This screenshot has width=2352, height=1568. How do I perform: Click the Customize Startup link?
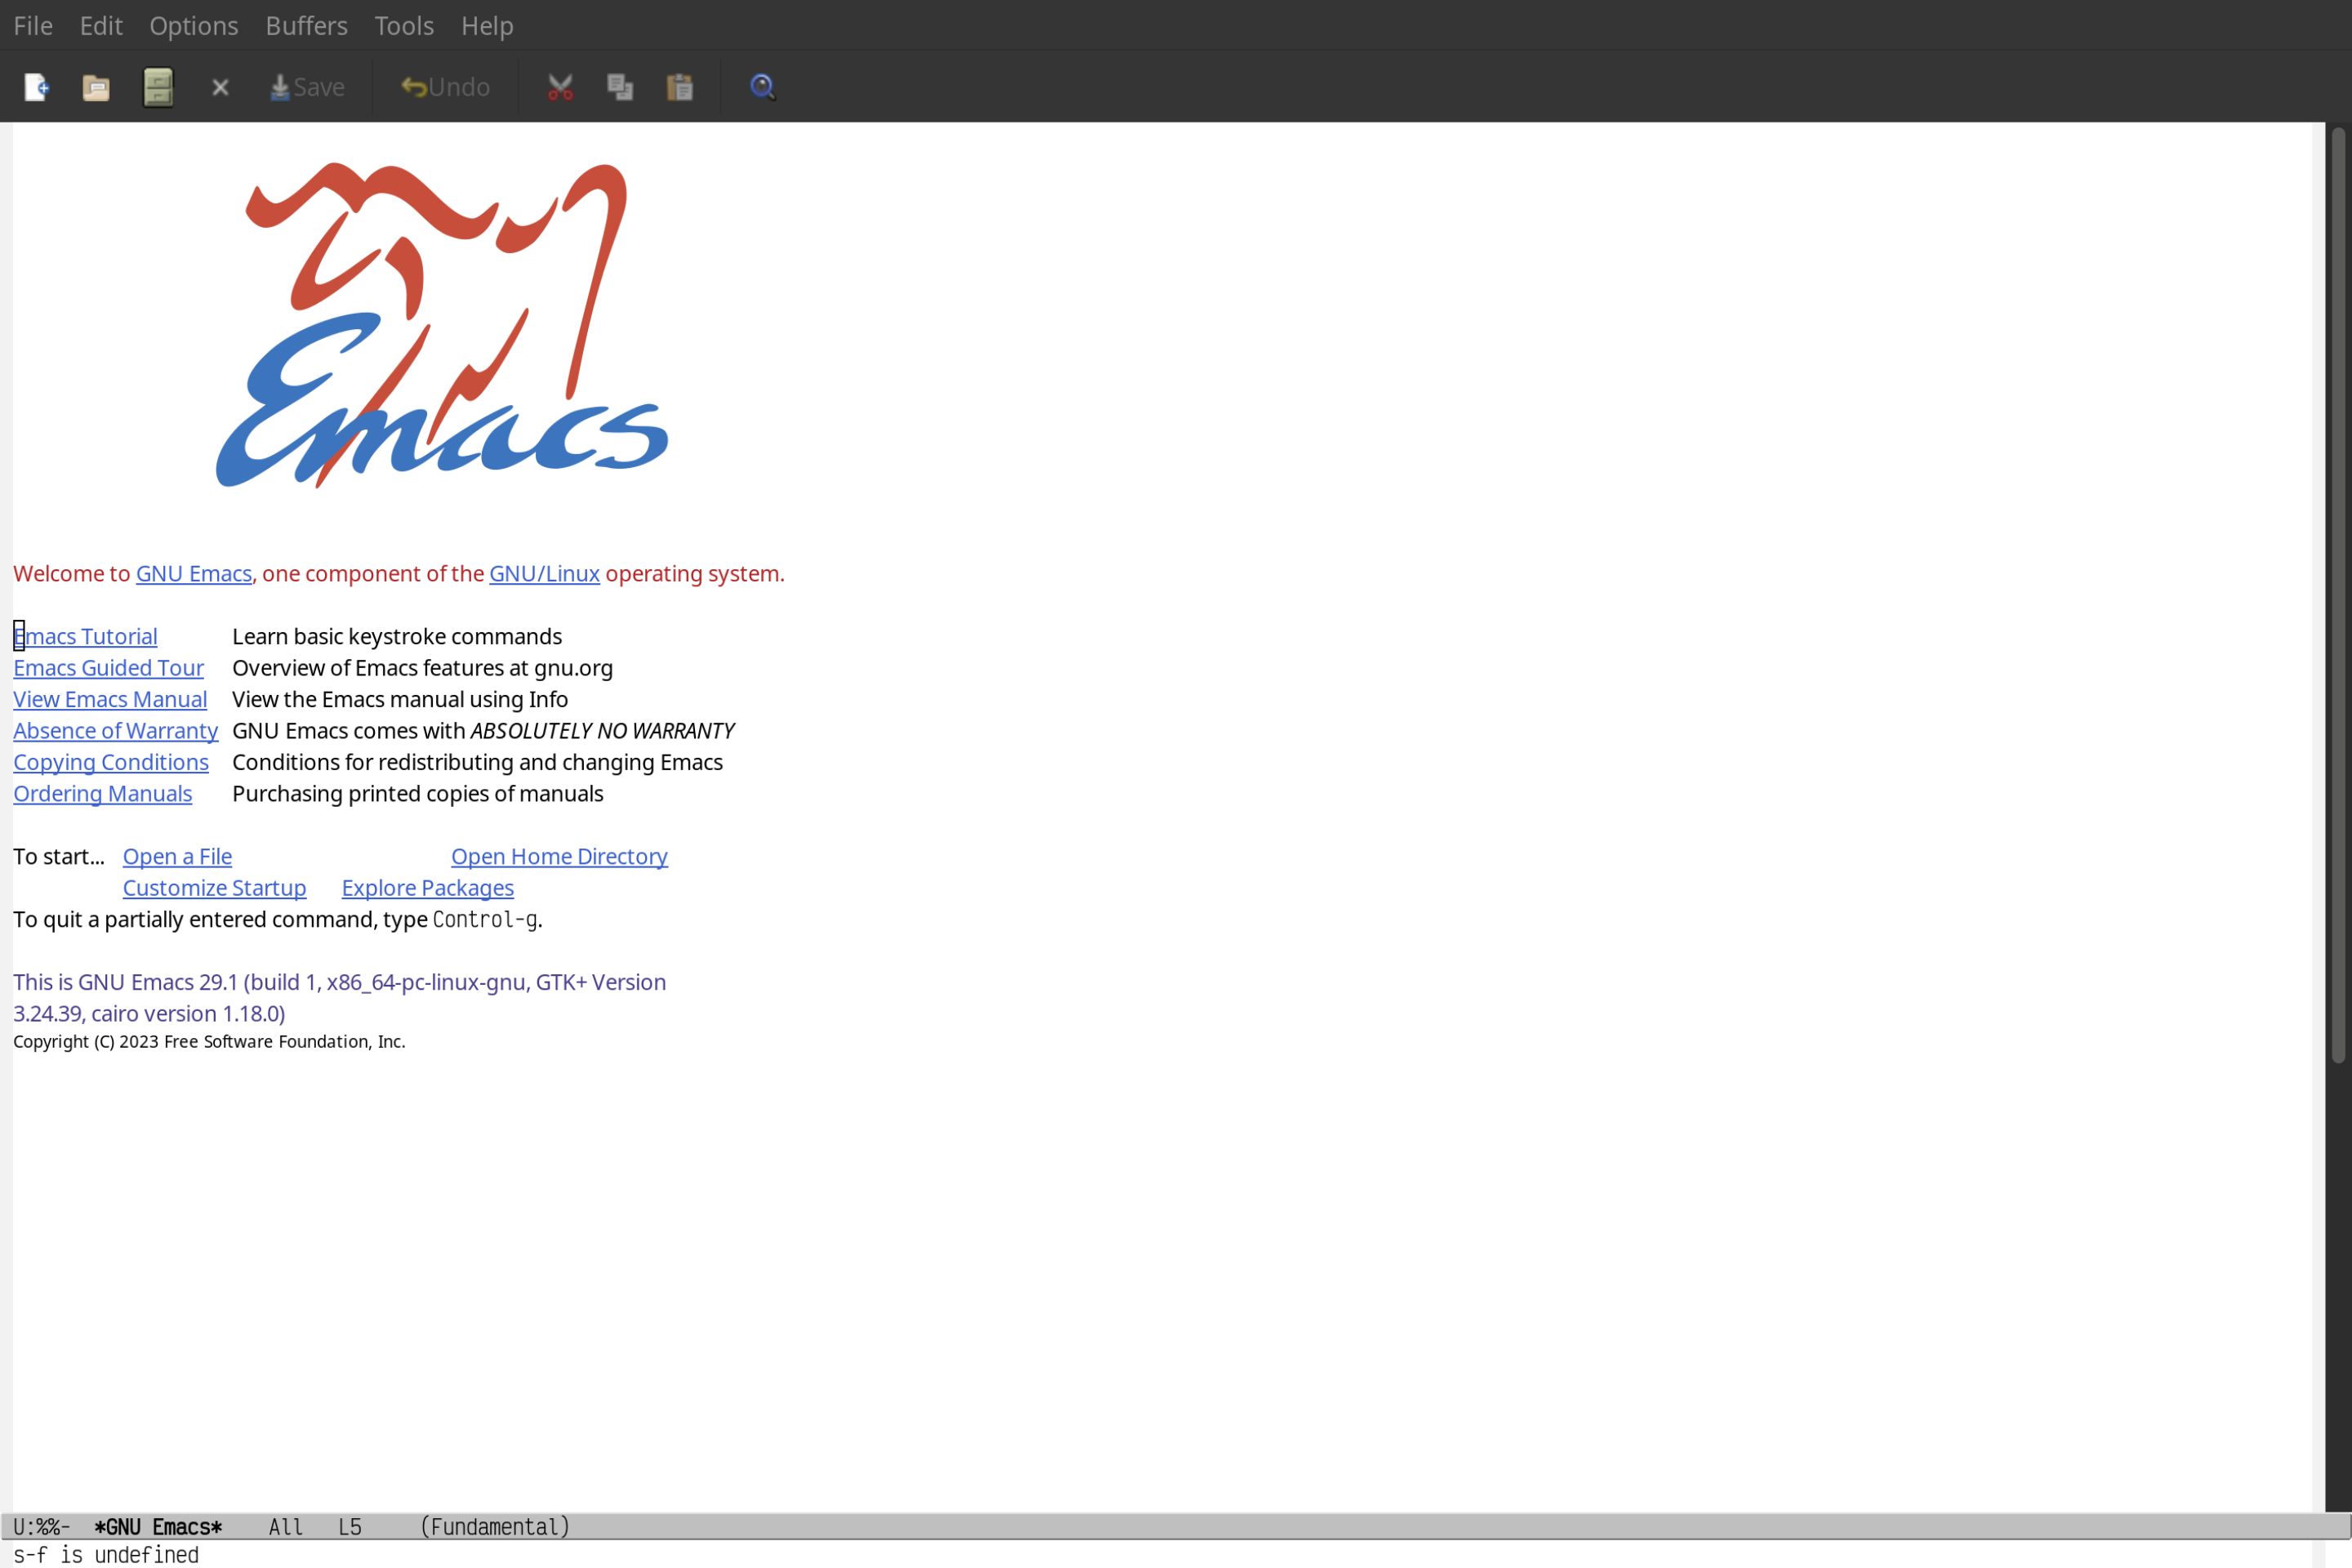click(x=213, y=887)
